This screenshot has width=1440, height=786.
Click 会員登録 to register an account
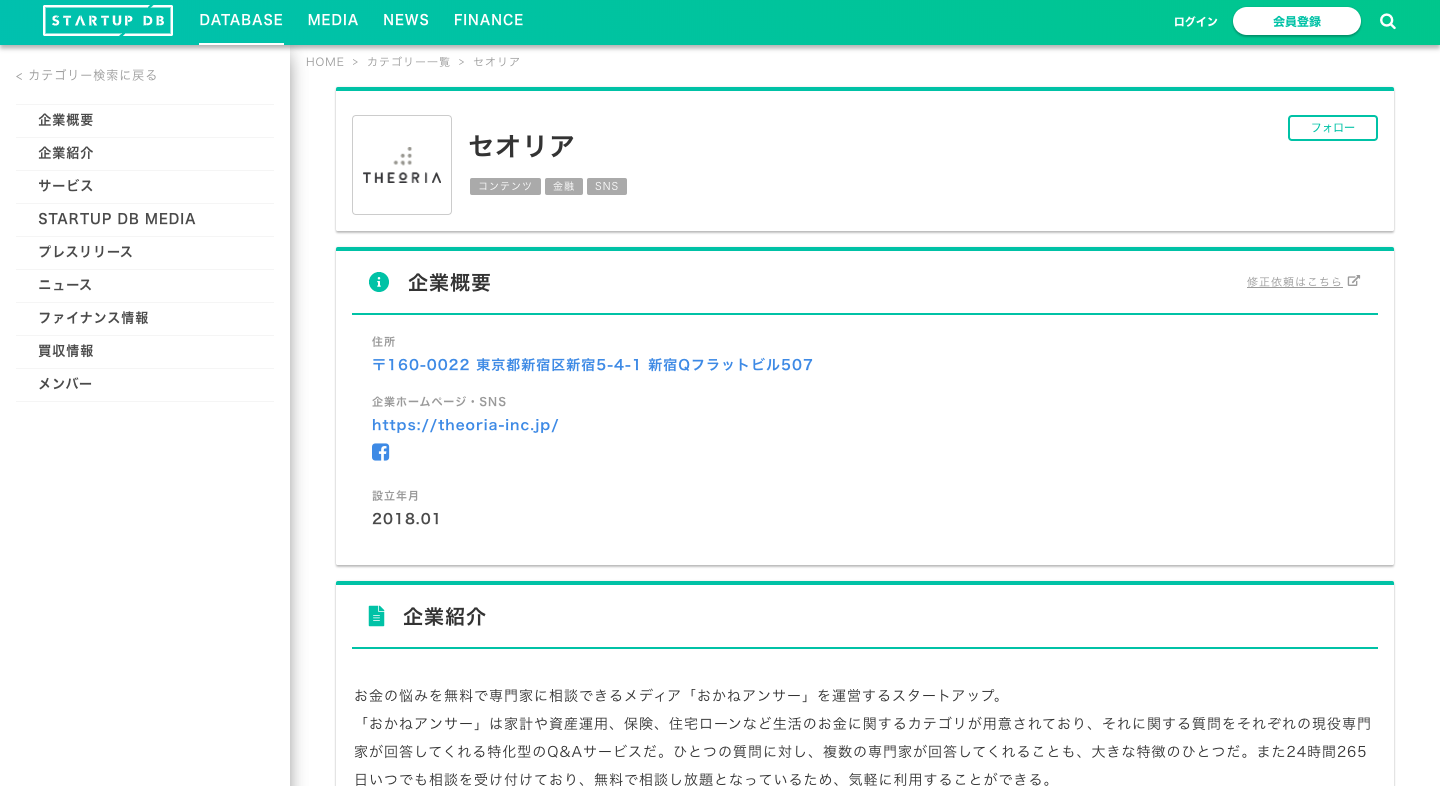[x=1297, y=20]
